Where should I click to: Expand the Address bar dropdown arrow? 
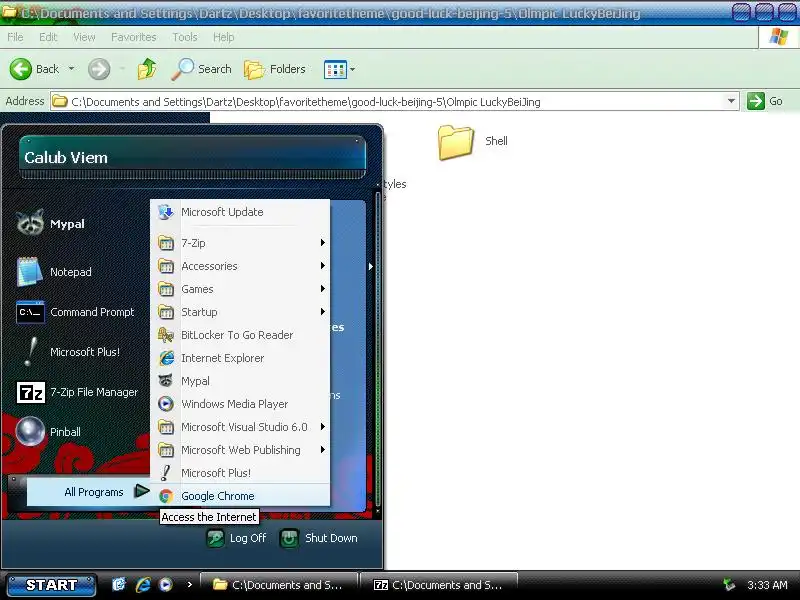click(x=731, y=101)
